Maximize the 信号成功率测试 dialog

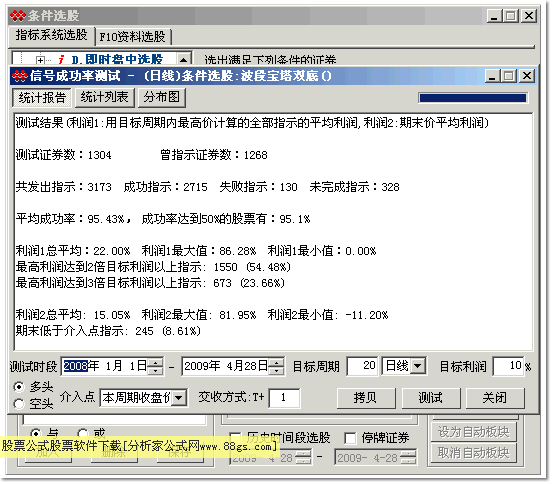[509, 76]
